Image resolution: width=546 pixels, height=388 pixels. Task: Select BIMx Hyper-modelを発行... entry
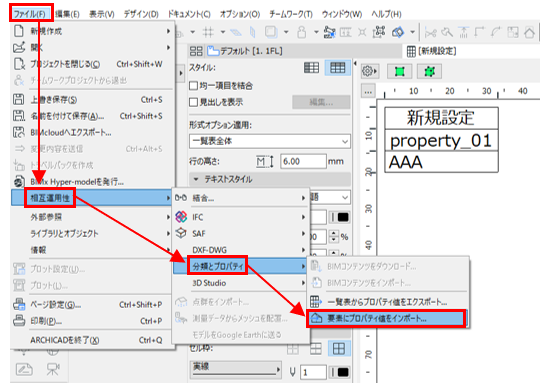[x=93, y=181]
